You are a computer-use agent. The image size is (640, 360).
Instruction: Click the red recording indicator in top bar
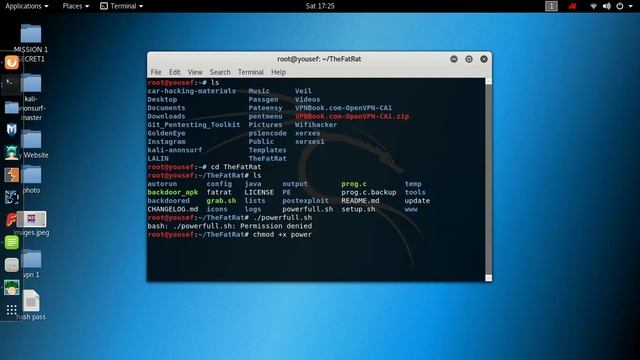tap(572, 6)
